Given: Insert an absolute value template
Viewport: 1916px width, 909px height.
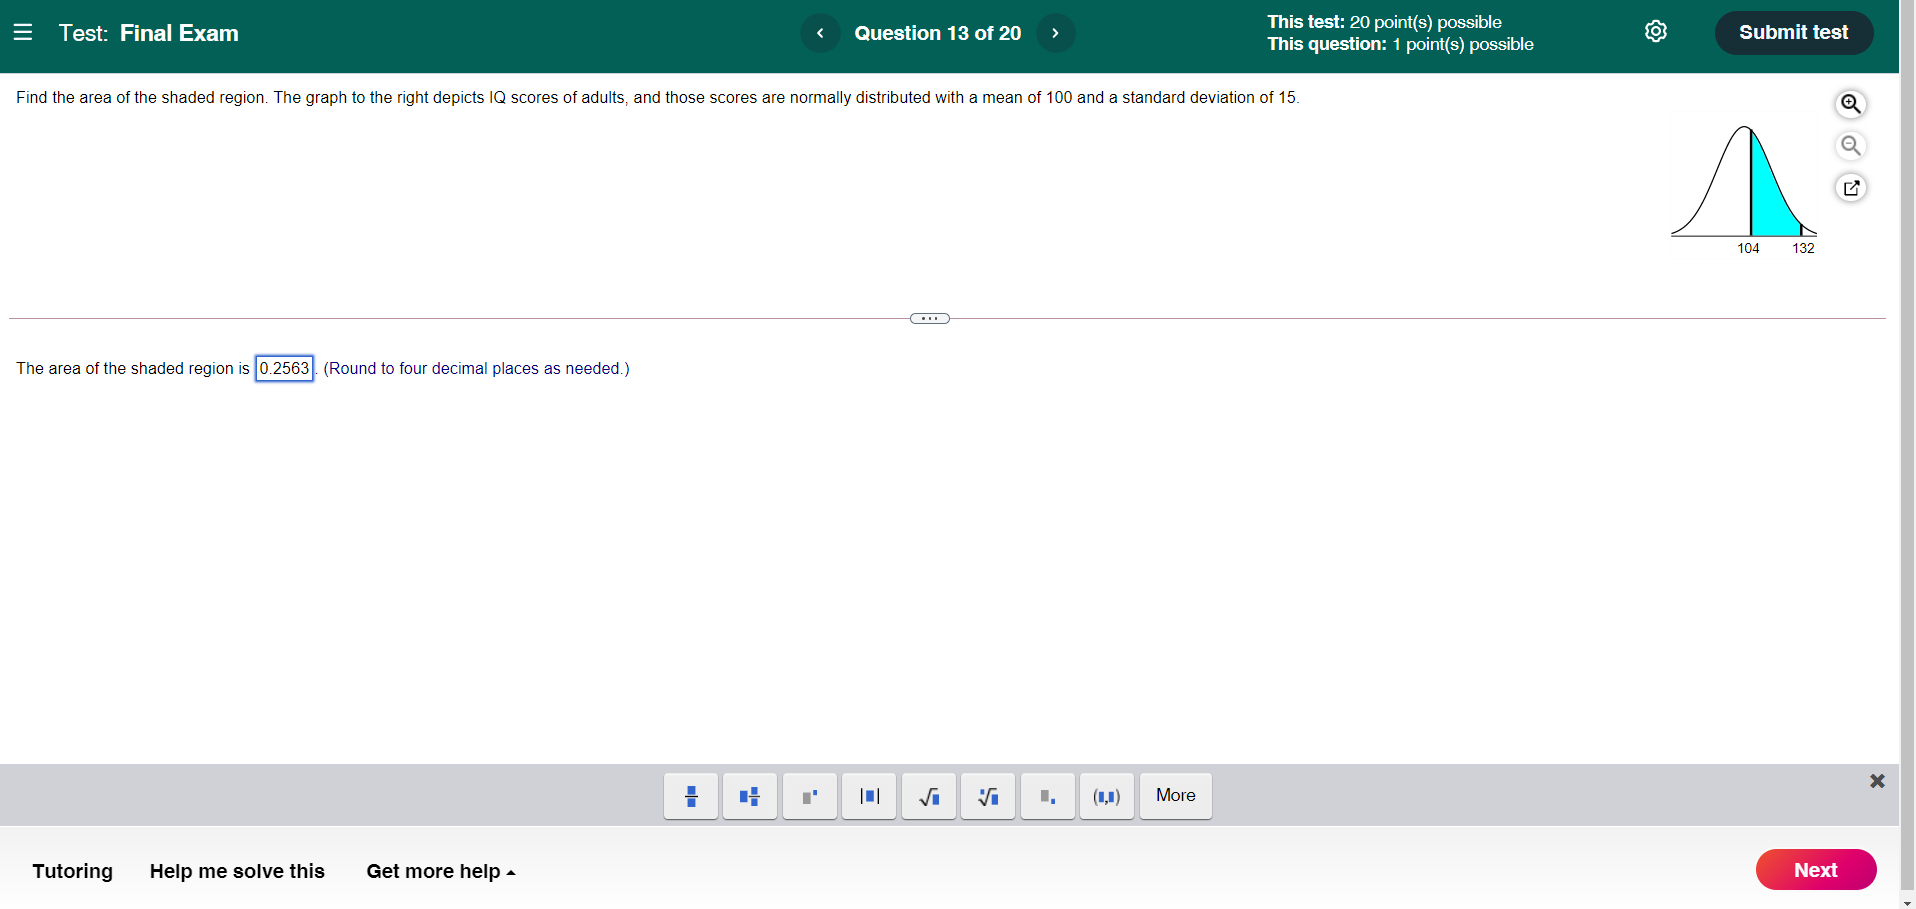Looking at the screenshot, I should pos(868,795).
